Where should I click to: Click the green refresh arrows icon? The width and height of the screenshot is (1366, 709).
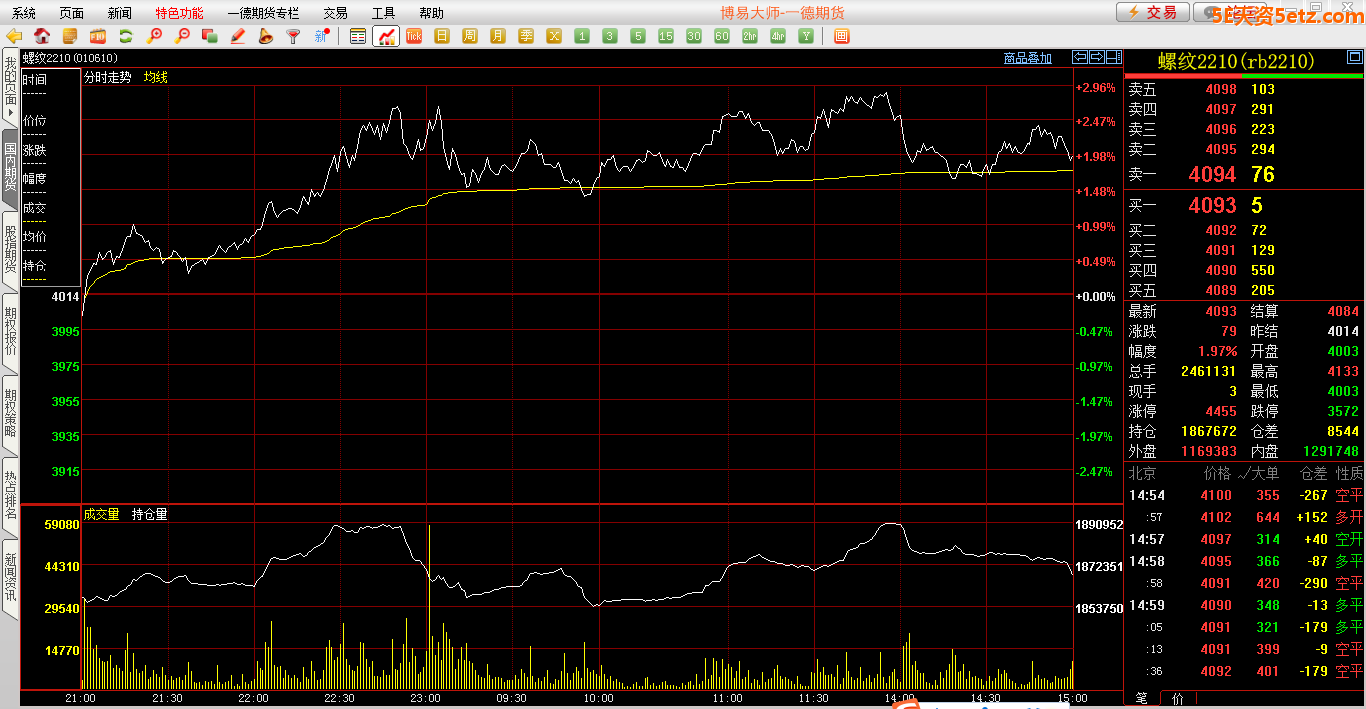(126, 36)
